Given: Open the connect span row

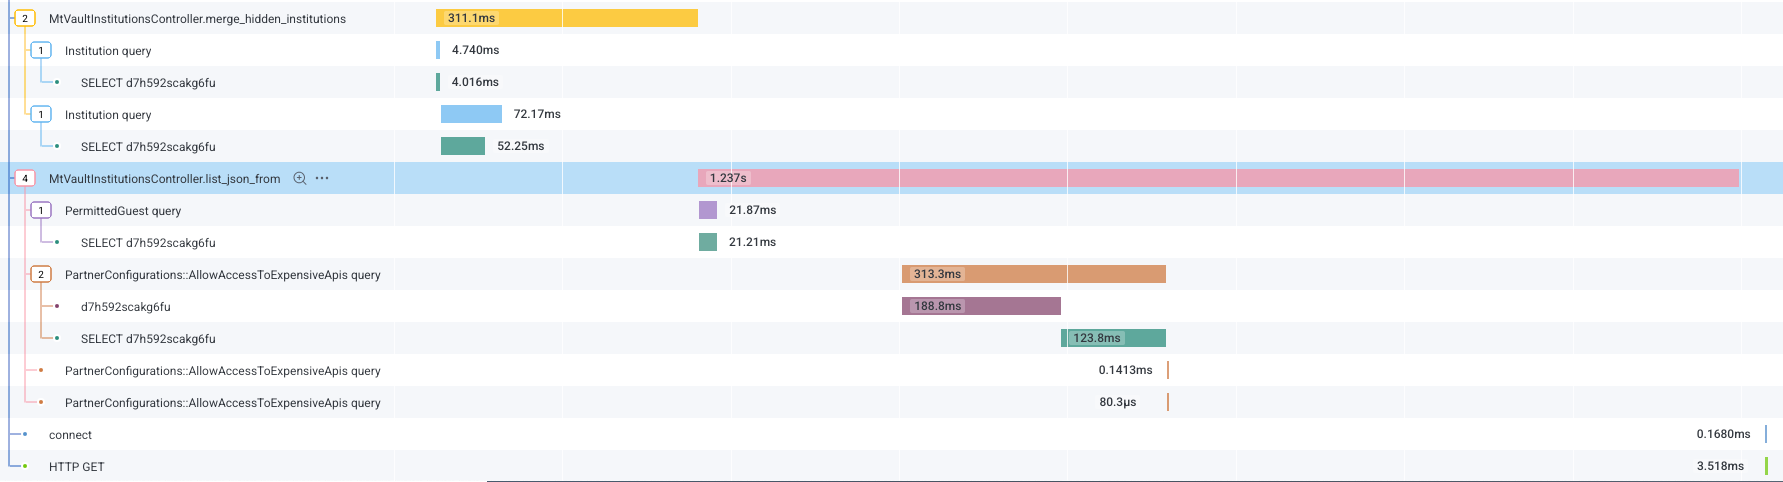Looking at the screenshot, I should pos(70,435).
